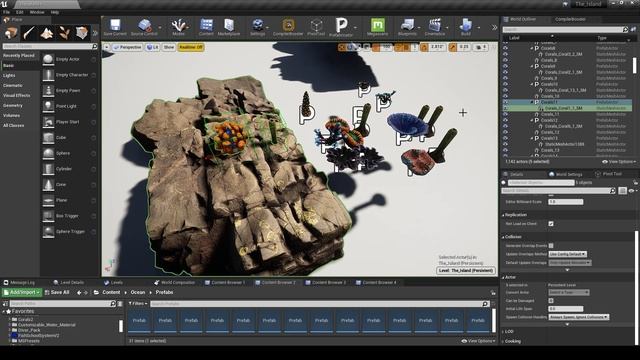The image size is (640, 360).
Task: Toggle the Can be Damaged checkbox
Action: (x=551, y=300)
